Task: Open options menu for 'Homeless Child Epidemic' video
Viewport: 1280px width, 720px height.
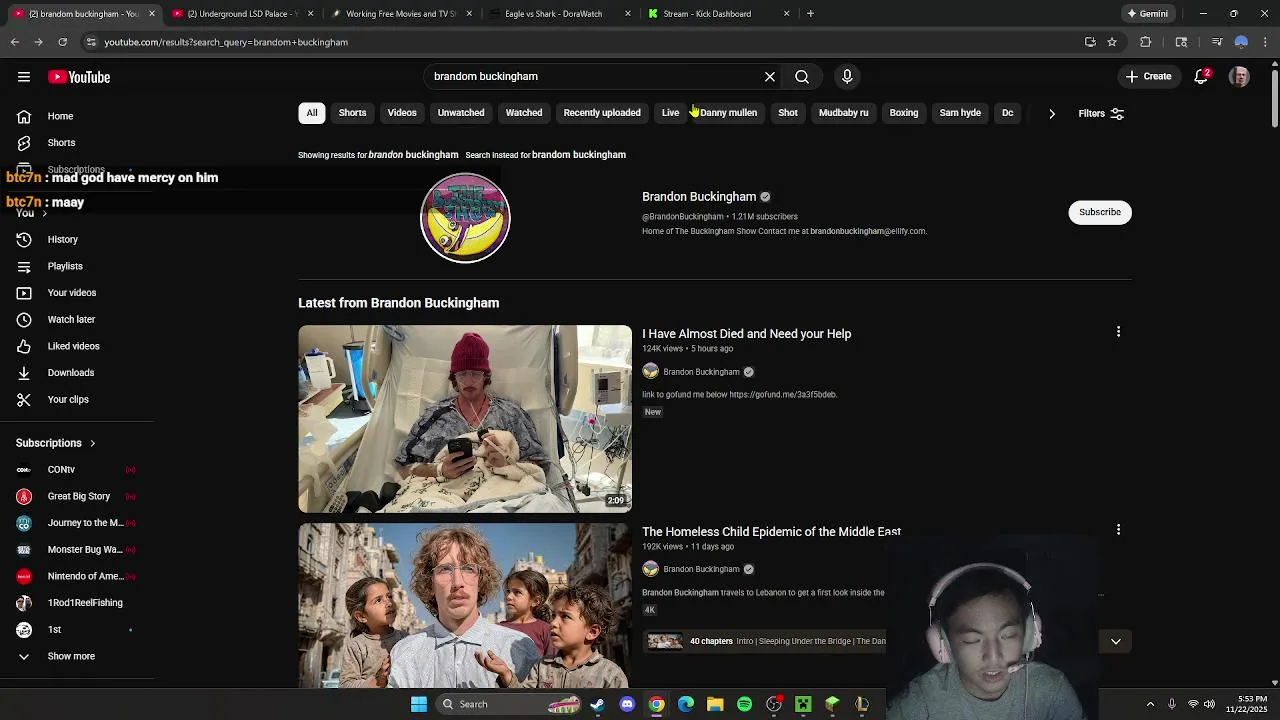Action: [x=1118, y=530]
